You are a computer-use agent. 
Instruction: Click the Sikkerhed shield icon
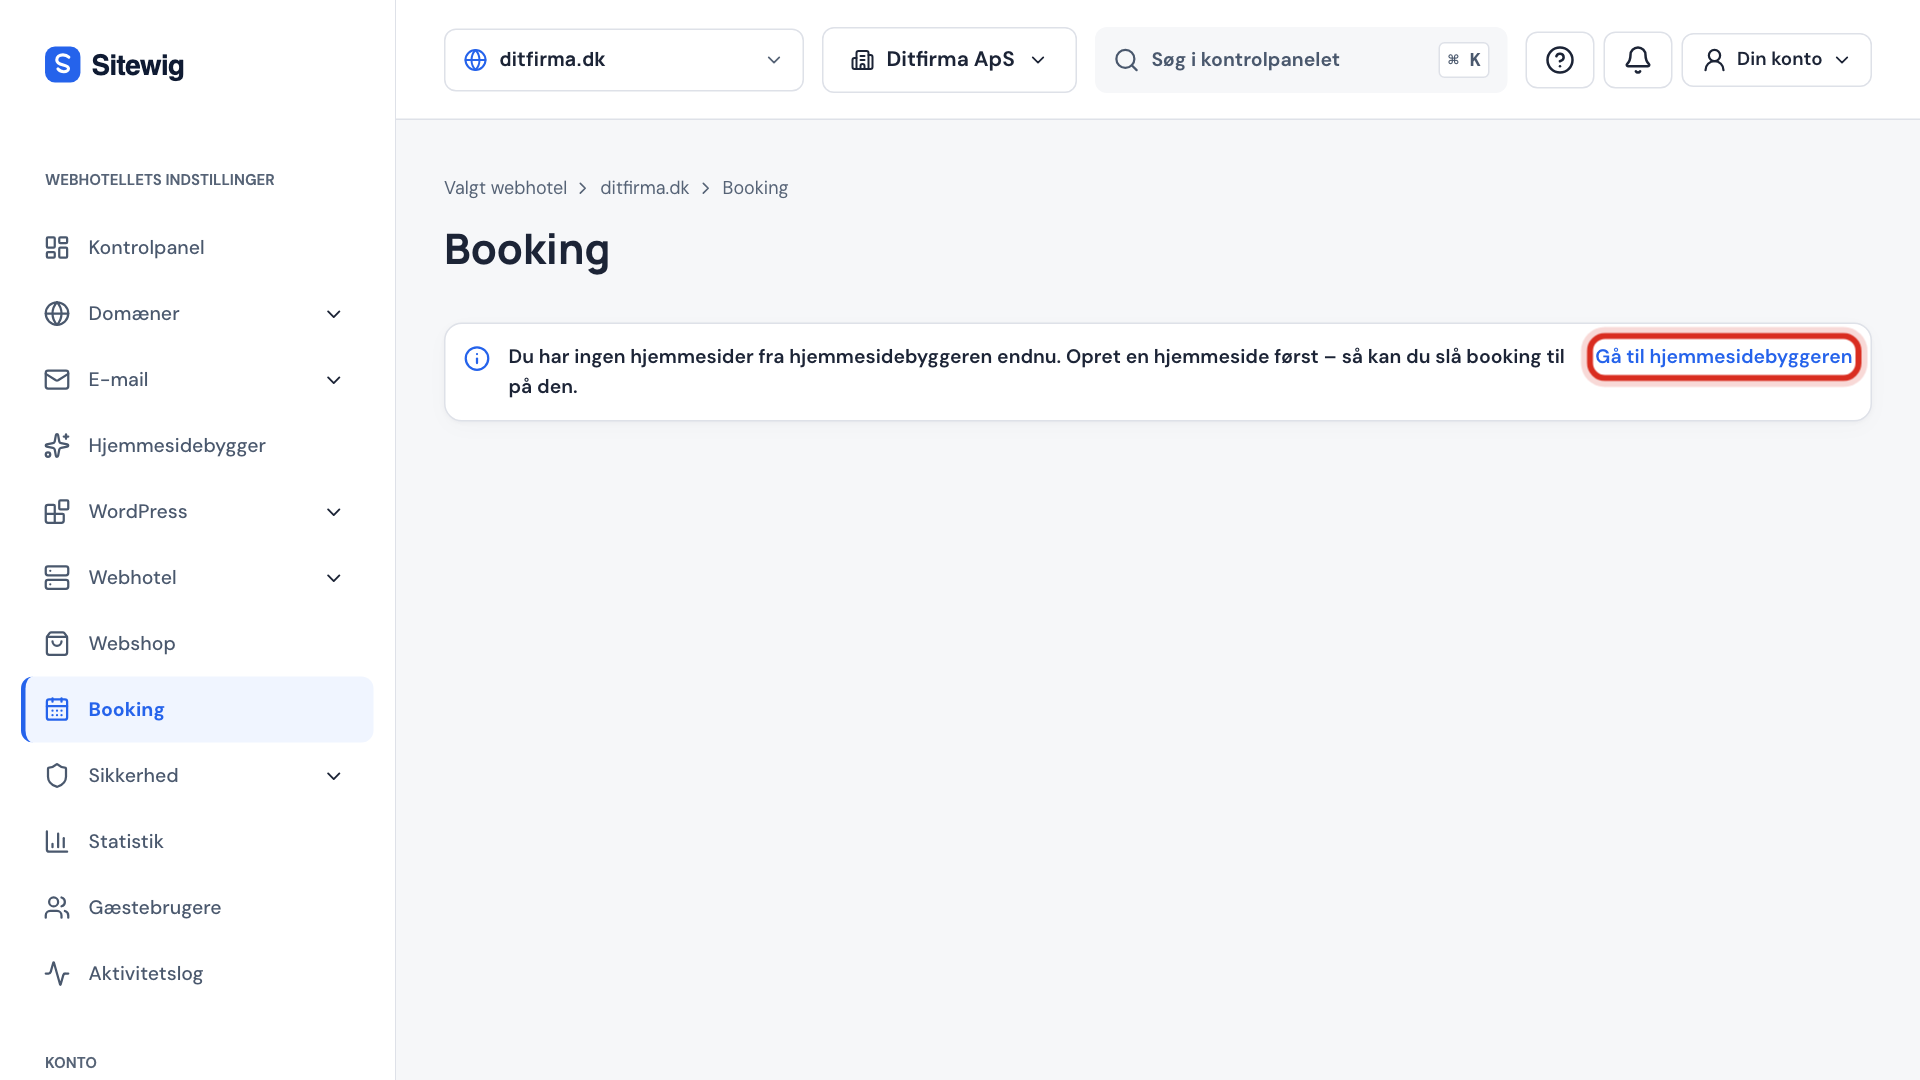tap(57, 775)
